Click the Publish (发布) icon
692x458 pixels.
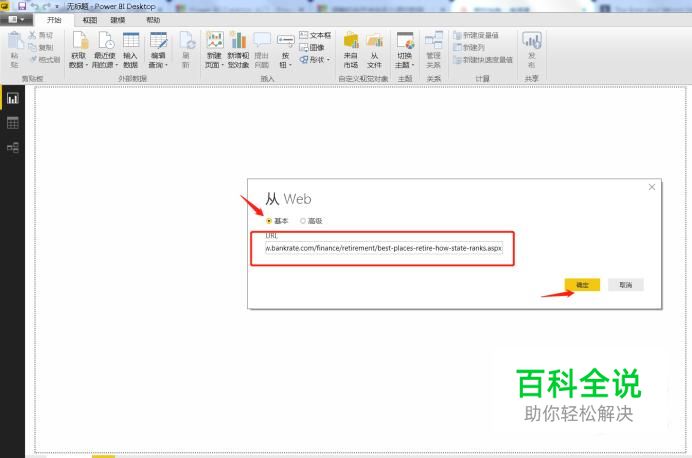coord(531,41)
